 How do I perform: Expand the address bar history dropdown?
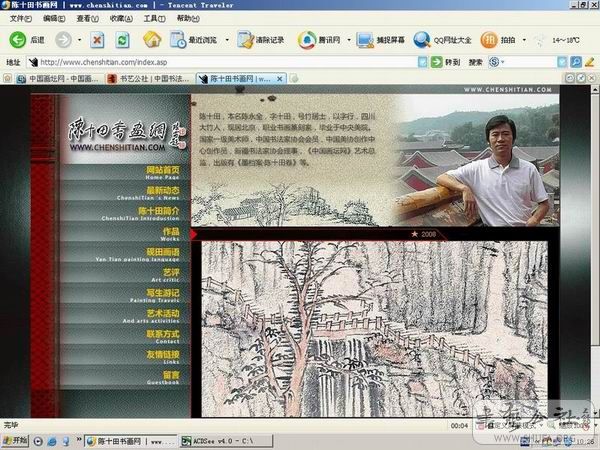click(x=422, y=62)
